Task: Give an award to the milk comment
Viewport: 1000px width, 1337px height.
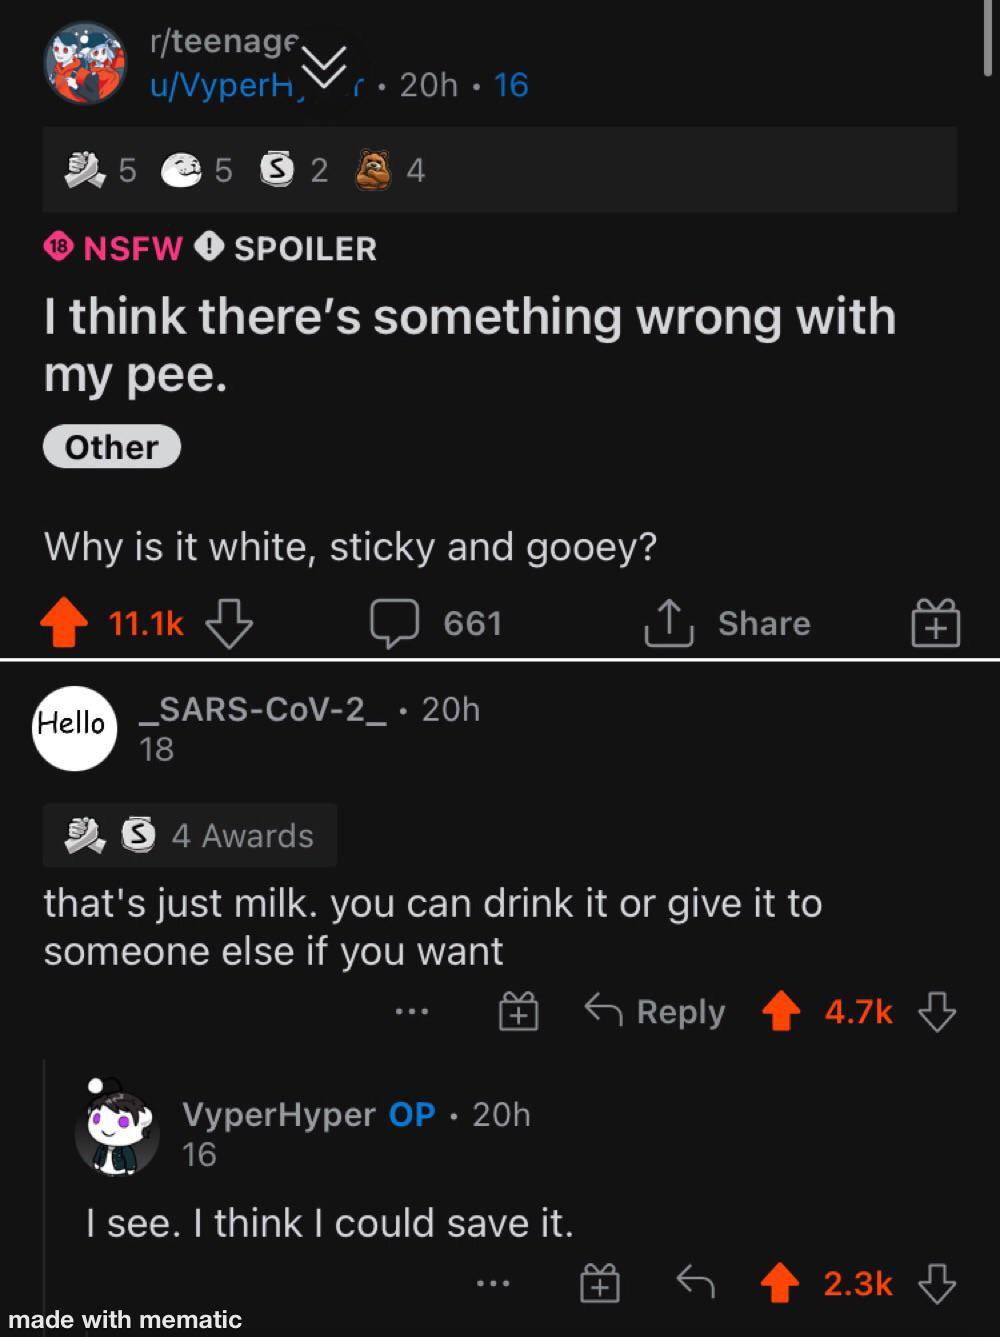Action: coord(519,1013)
